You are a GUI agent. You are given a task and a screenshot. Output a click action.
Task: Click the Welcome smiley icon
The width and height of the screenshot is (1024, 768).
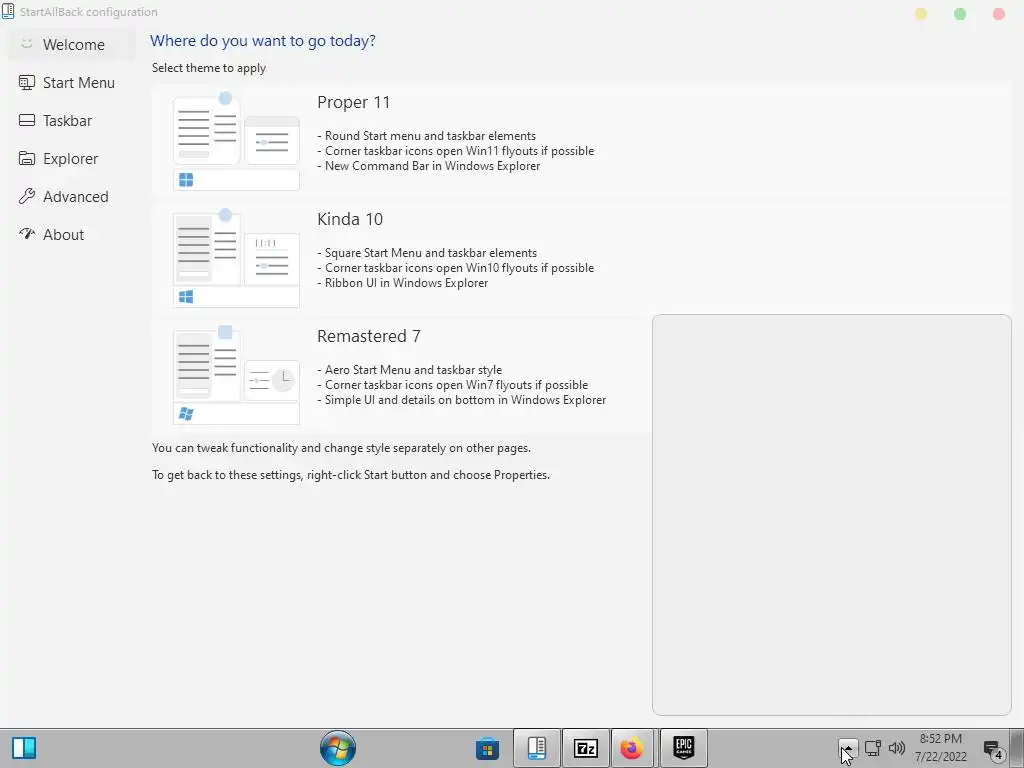[27, 44]
